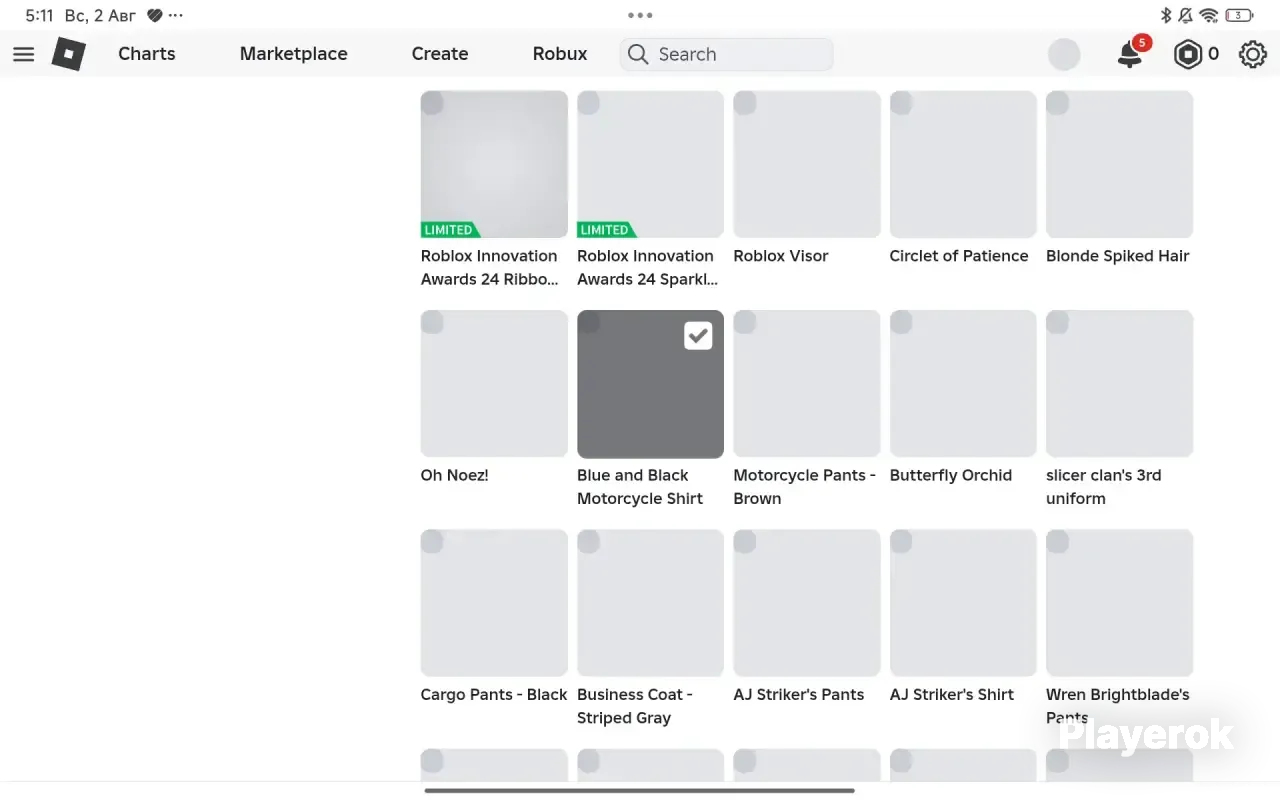Tap the magnifying glass search icon
Image resolution: width=1280 pixels, height=800 pixels.
(638, 54)
